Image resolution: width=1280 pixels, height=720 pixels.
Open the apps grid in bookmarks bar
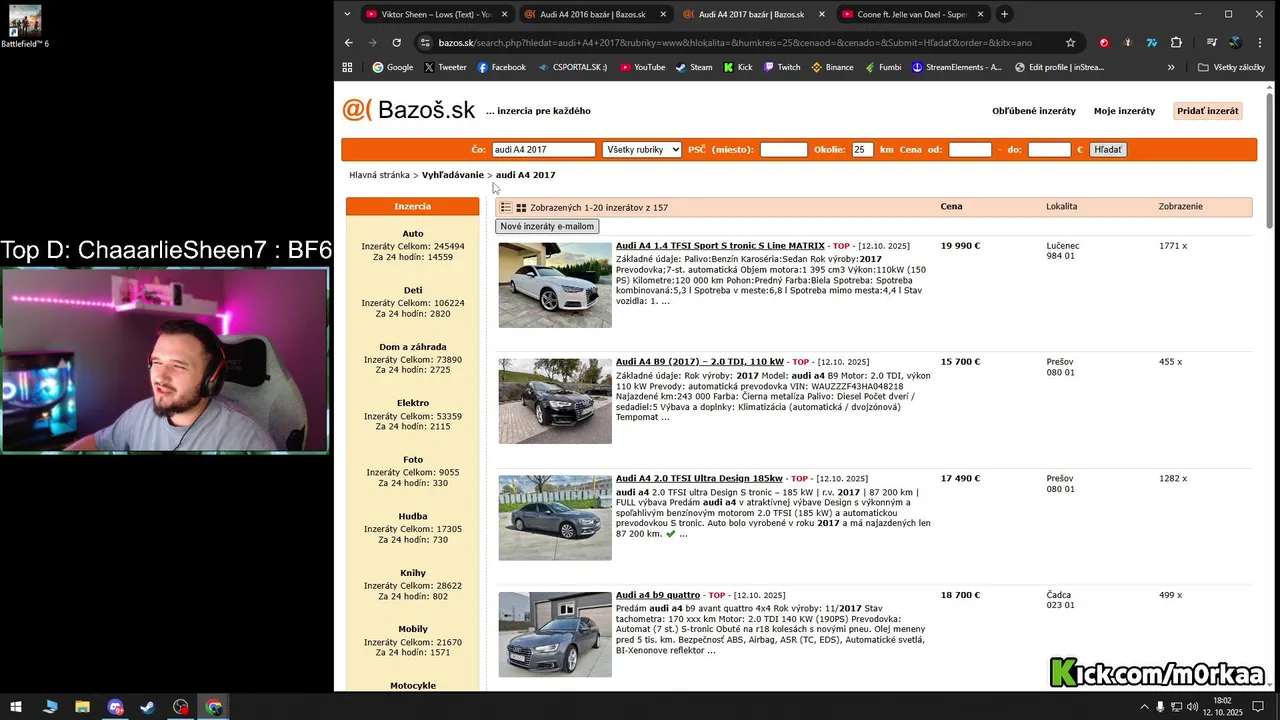click(347, 67)
